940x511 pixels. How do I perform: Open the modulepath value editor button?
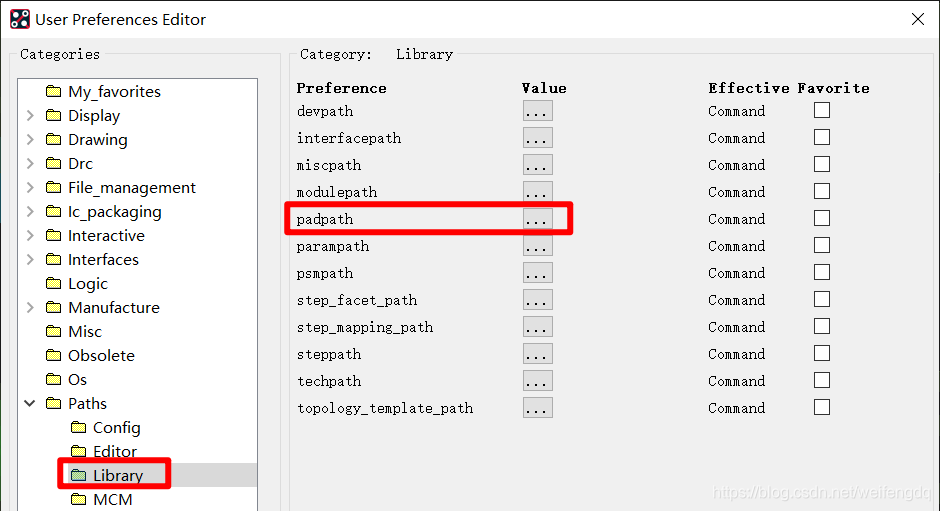point(537,192)
